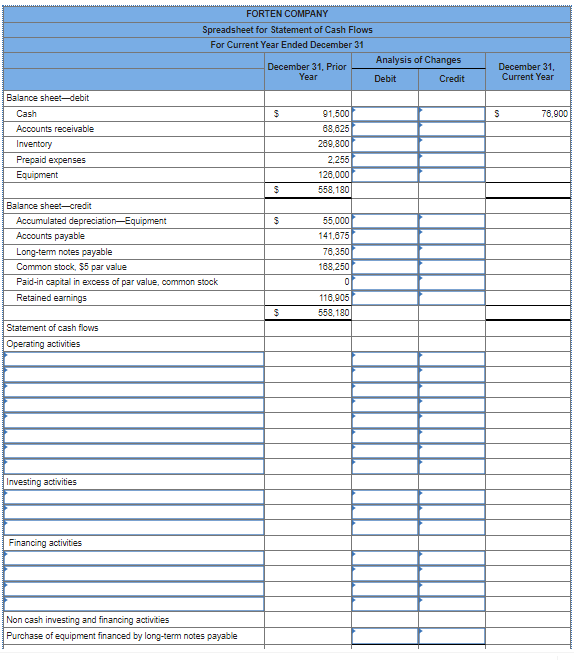Viewport: 574px width, 660px height.
Task: Click Paid-in capital in excess credit cell
Action: pos(452,282)
